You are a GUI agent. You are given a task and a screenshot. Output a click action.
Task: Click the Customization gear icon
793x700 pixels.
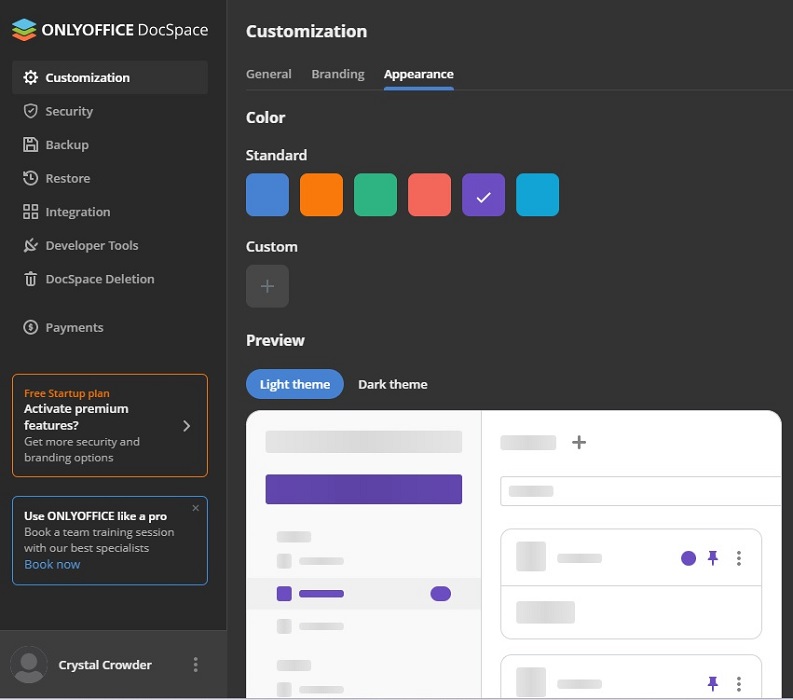pos(30,77)
